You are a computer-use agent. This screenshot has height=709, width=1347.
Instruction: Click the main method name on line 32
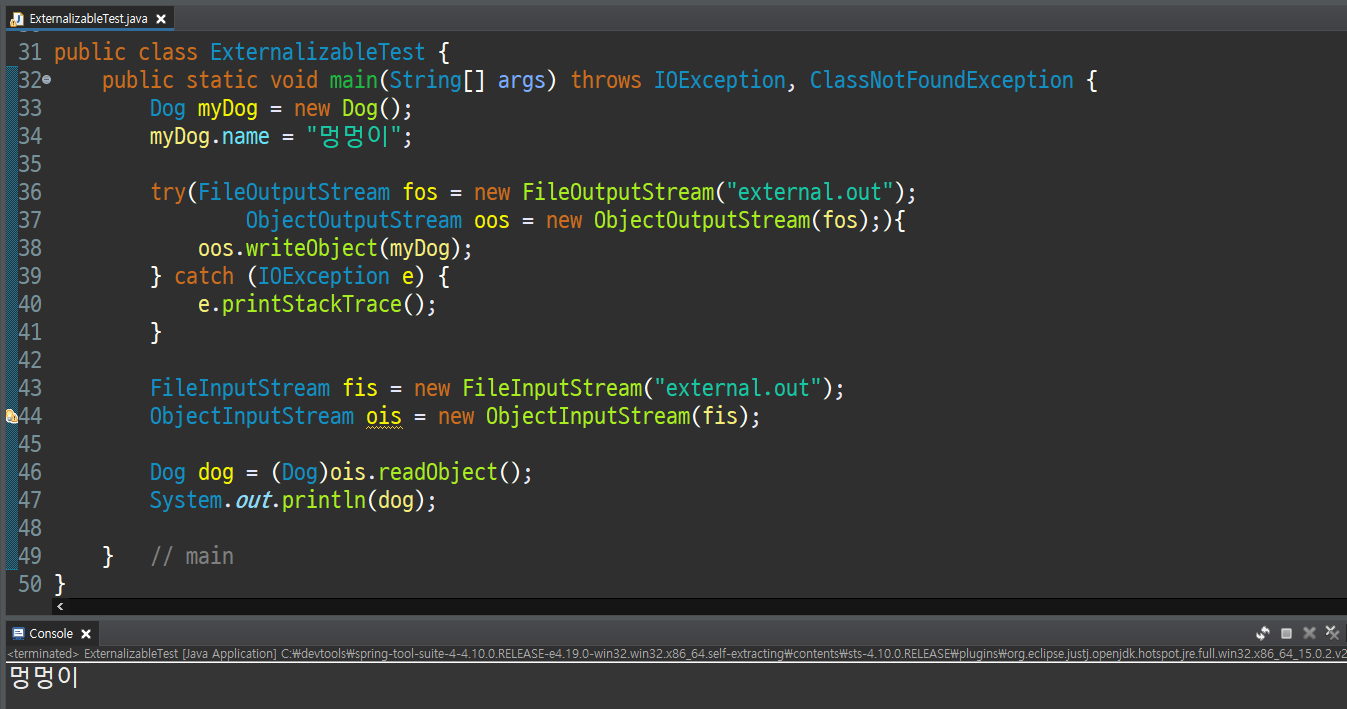(x=353, y=80)
